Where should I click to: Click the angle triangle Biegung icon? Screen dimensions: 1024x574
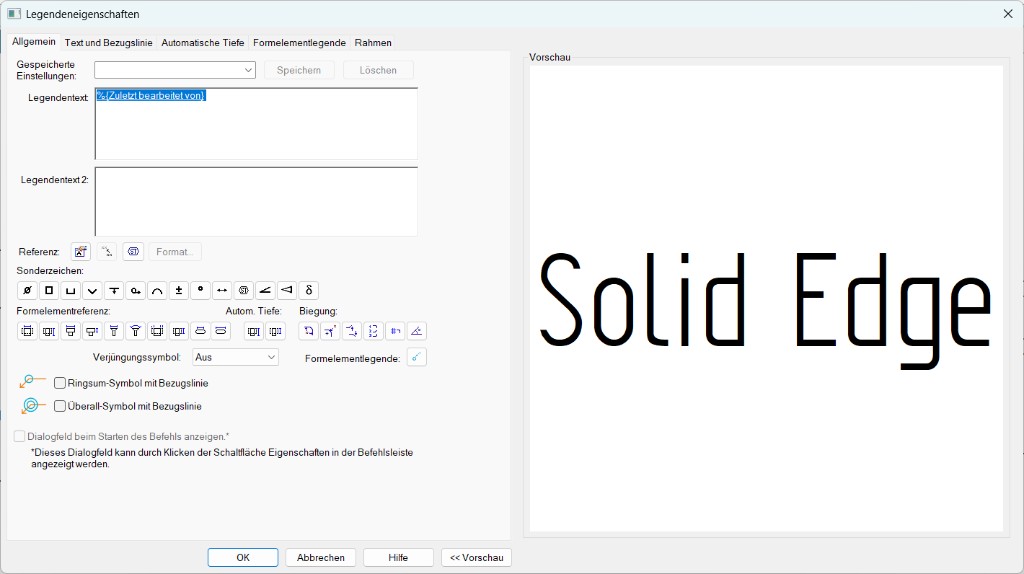(416, 331)
